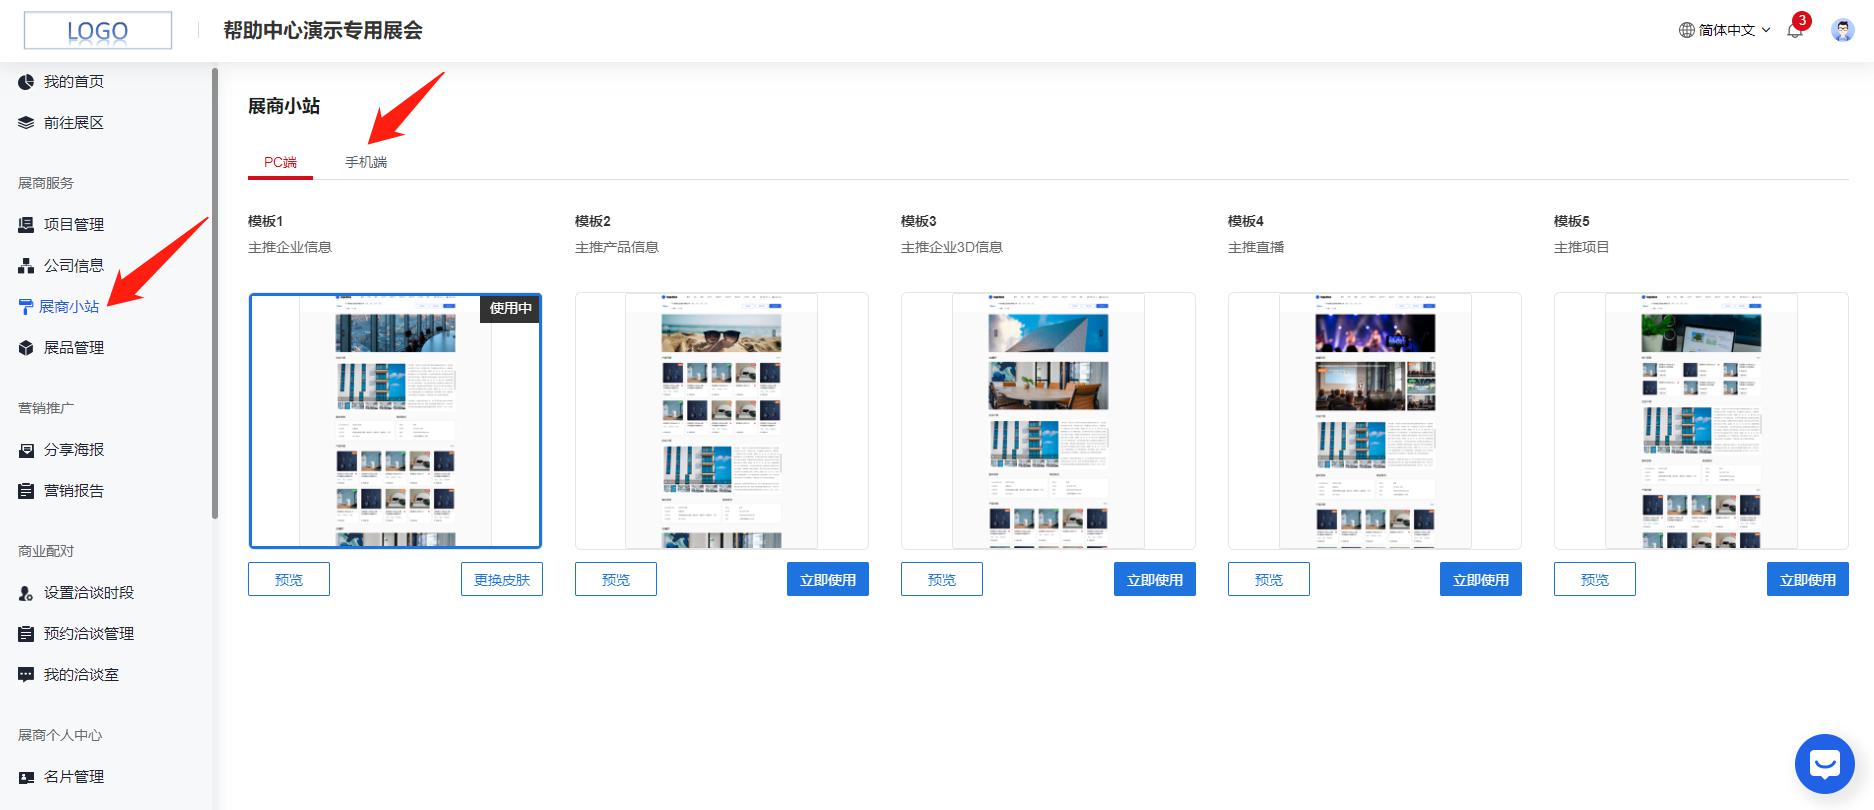Click 立即使用 under 模板2
The width and height of the screenshot is (1874, 810).
pyautogui.click(x=827, y=580)
